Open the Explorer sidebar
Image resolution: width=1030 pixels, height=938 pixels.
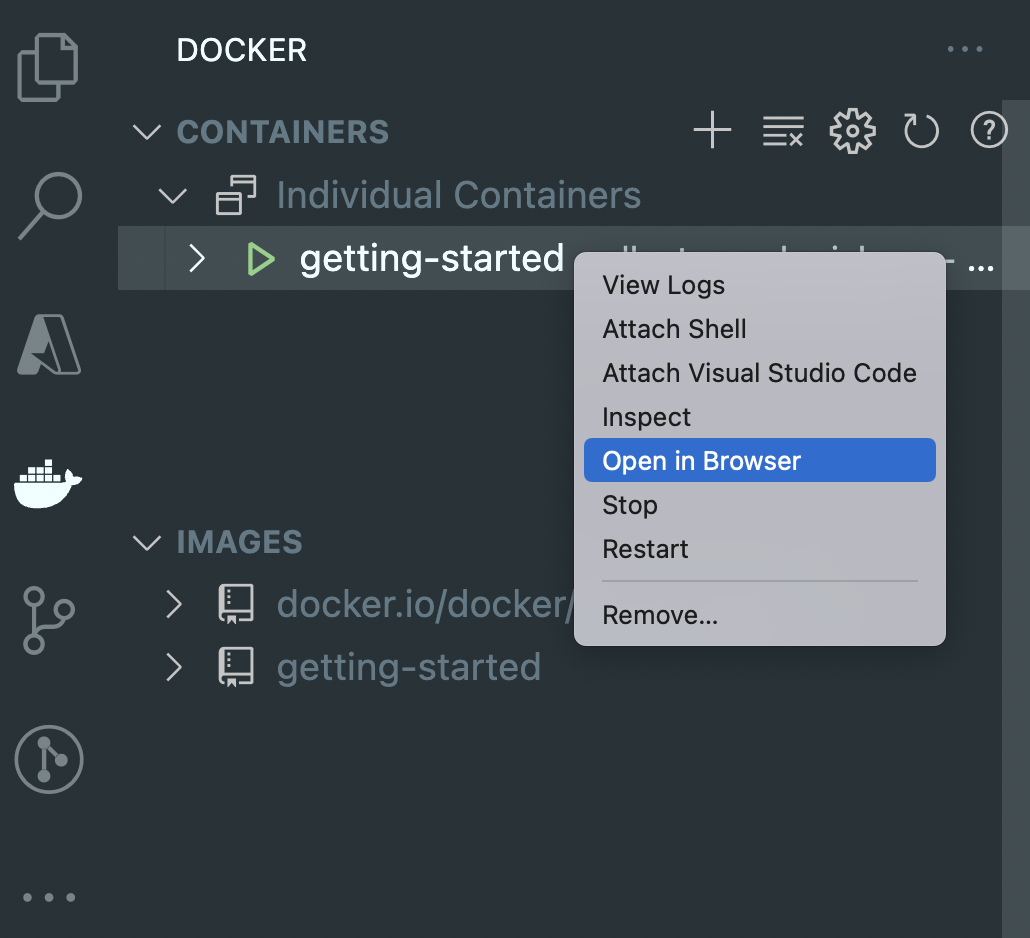47,66
